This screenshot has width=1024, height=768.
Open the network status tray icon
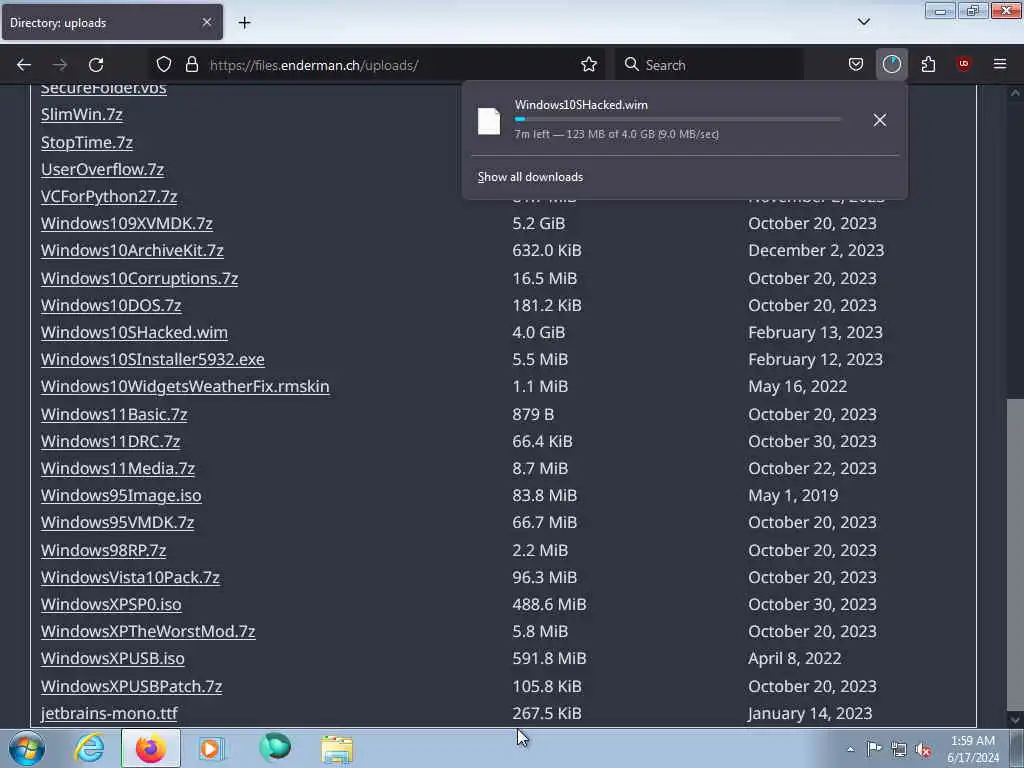point(899,750)
